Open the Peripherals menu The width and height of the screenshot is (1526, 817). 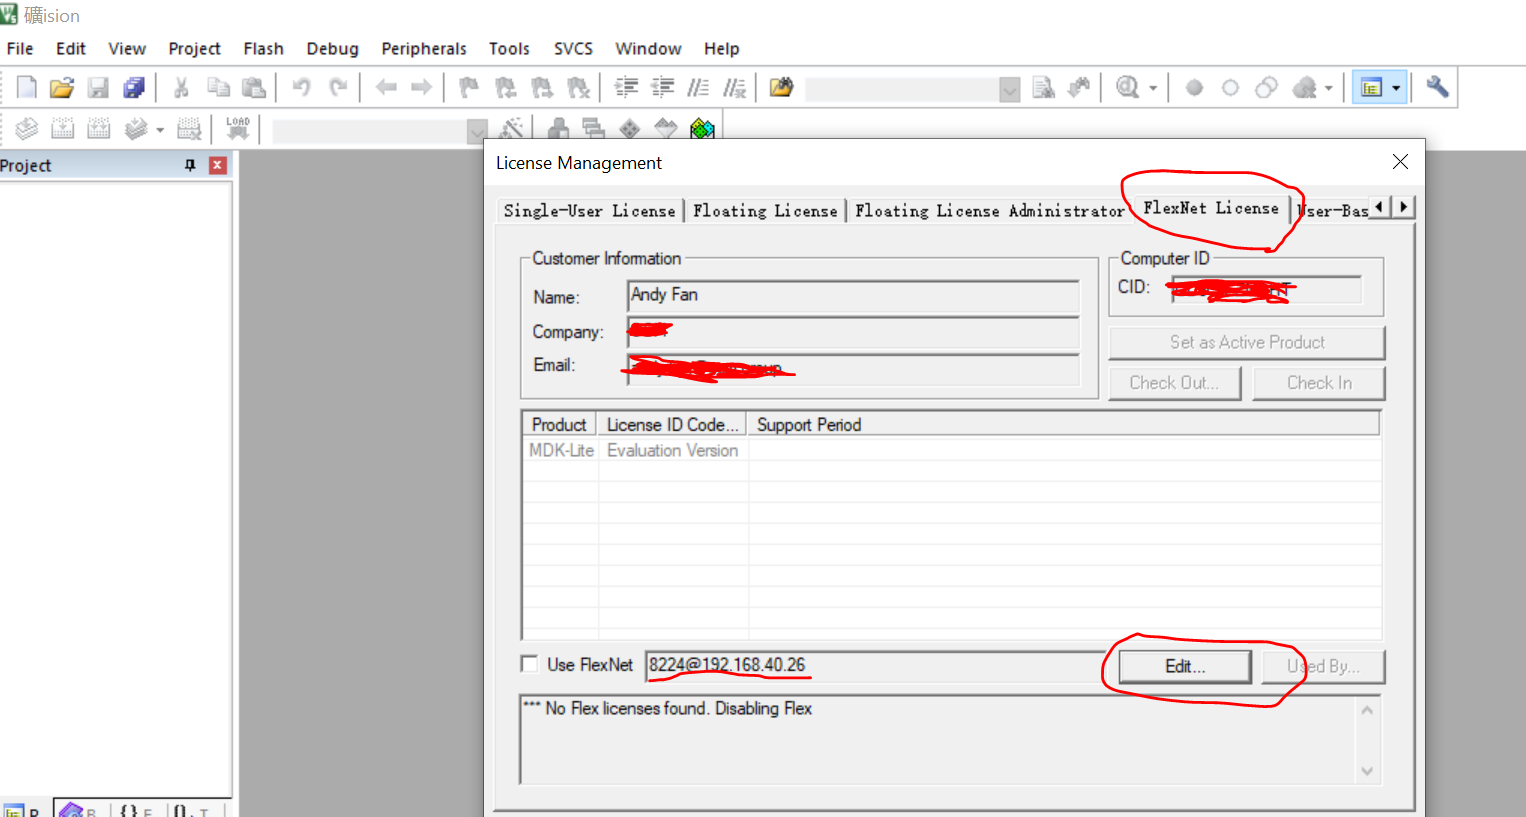[424, 48]
